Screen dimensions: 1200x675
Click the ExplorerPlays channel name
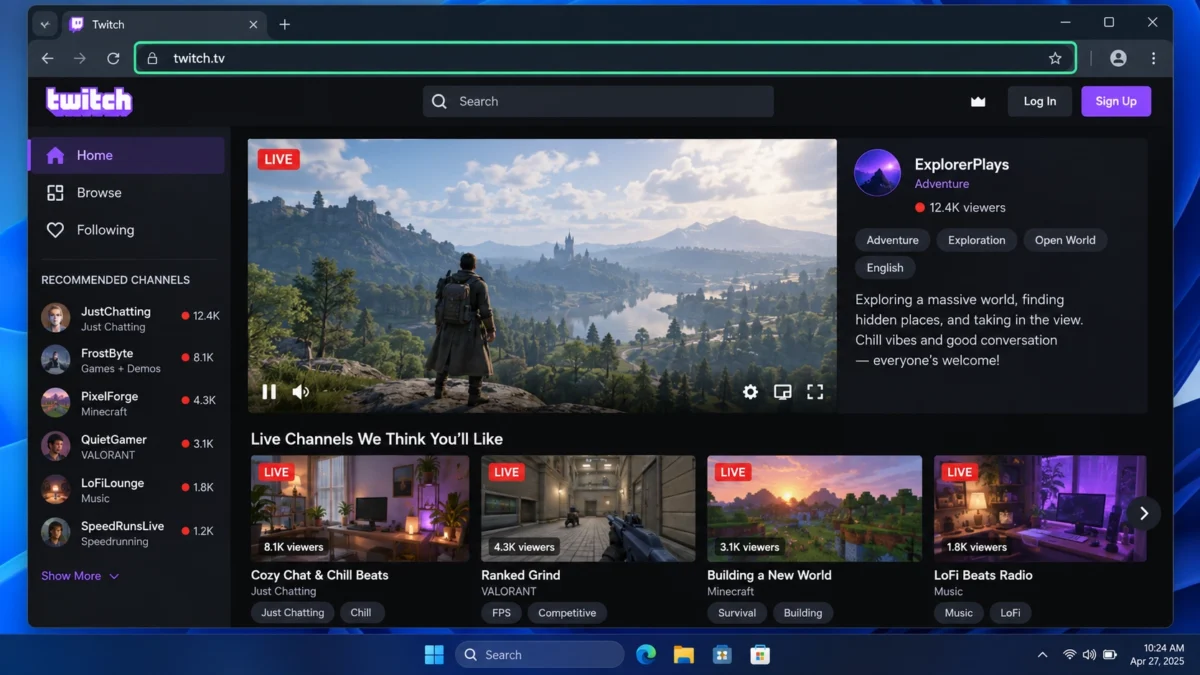[962, 164]
